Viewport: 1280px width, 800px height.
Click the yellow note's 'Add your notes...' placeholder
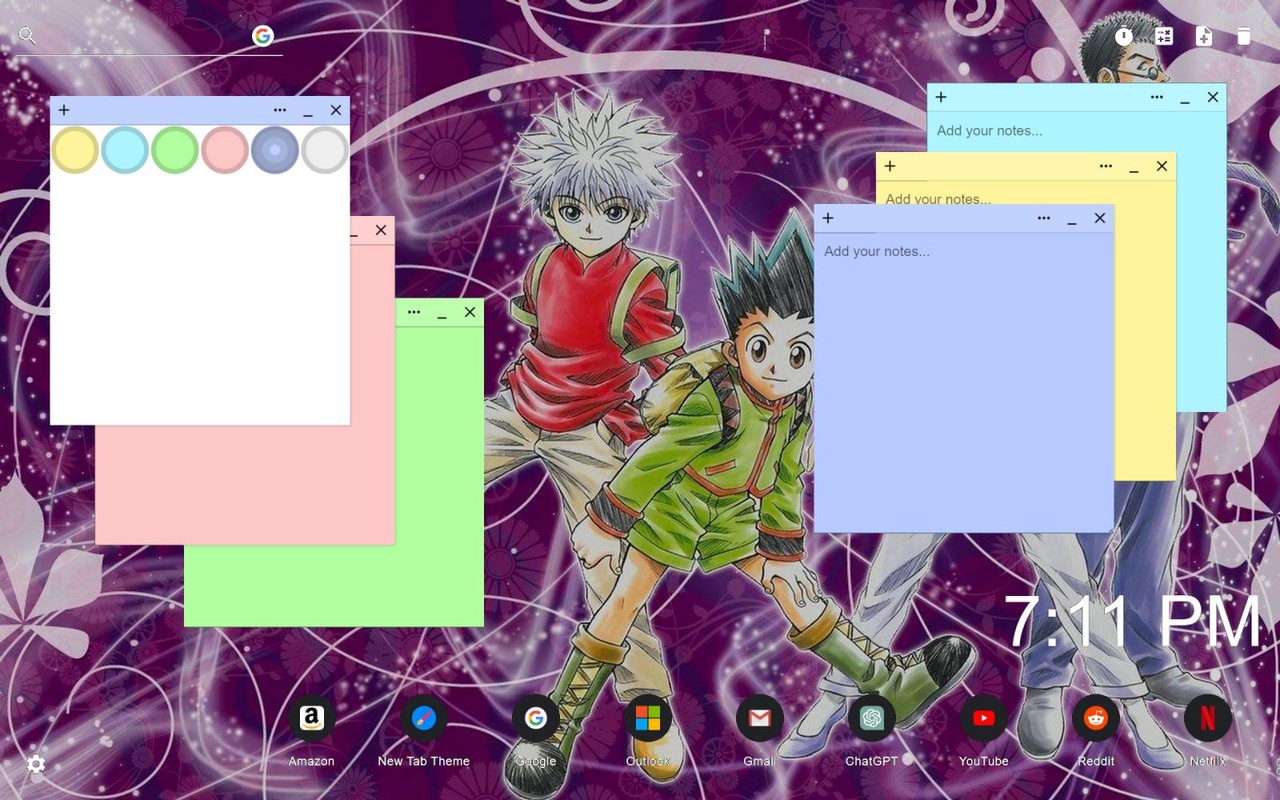coord(938,199)
